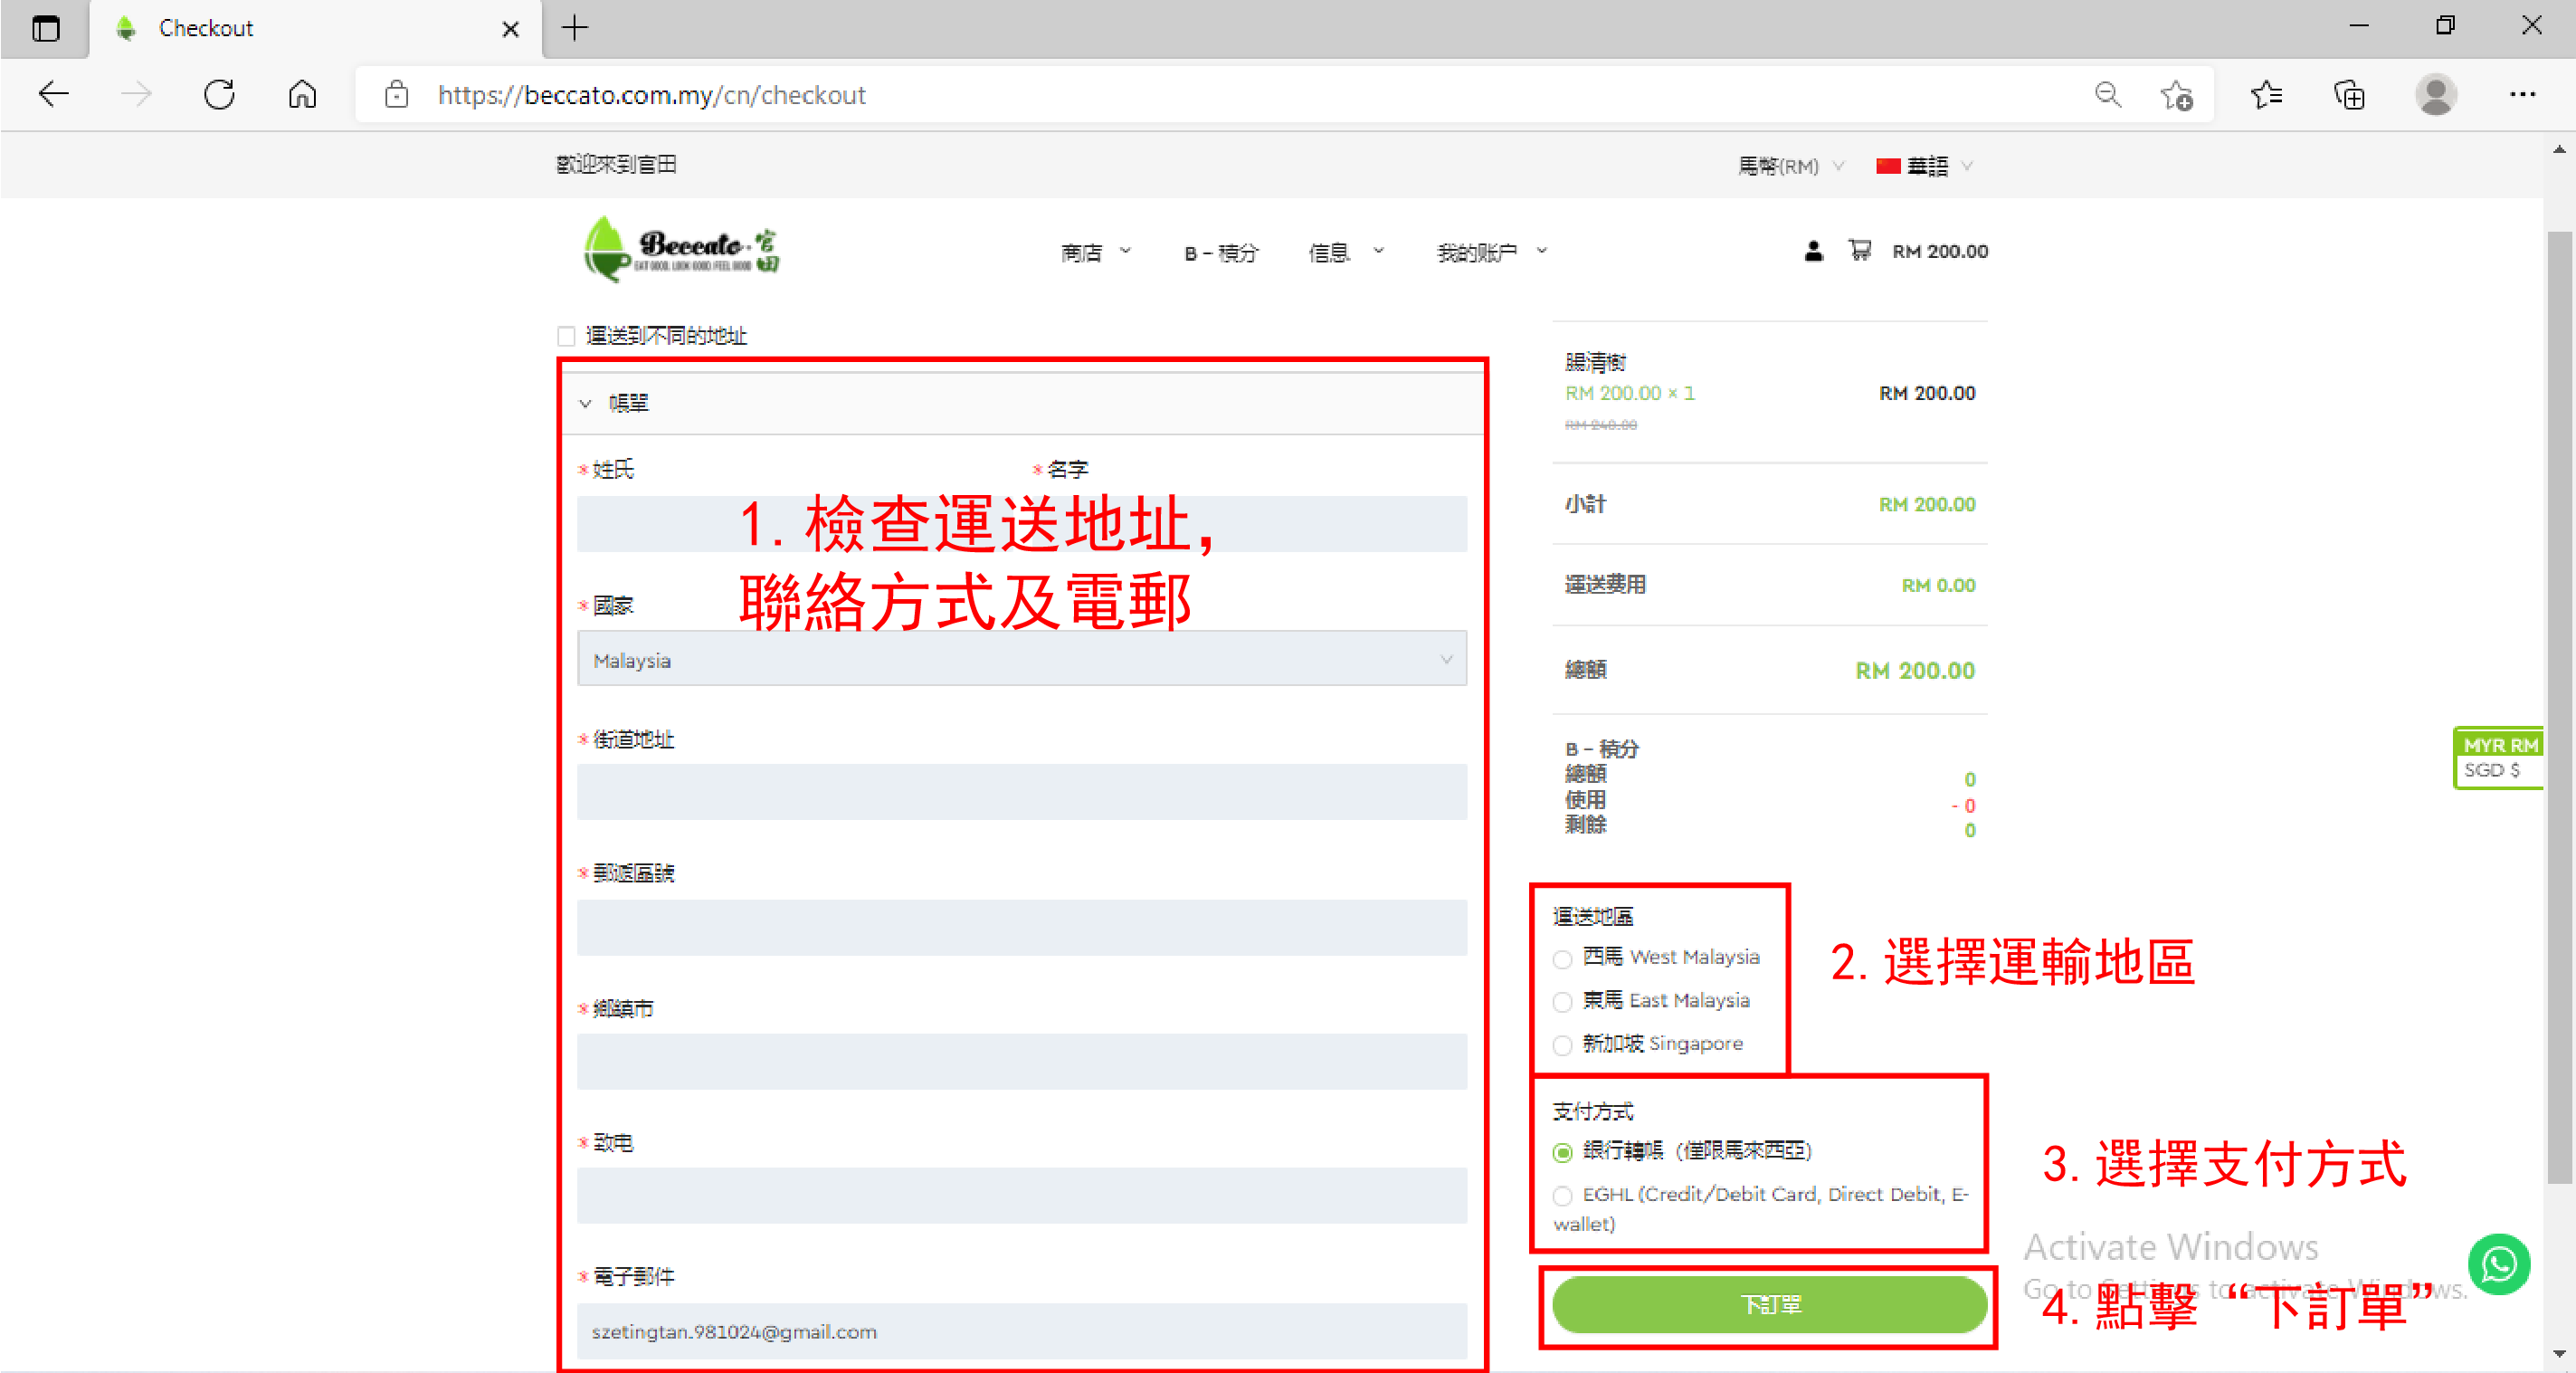This screenshot has width=2576, height=1373.
Task: Go to browser home page icon
Action: [302, 95]
